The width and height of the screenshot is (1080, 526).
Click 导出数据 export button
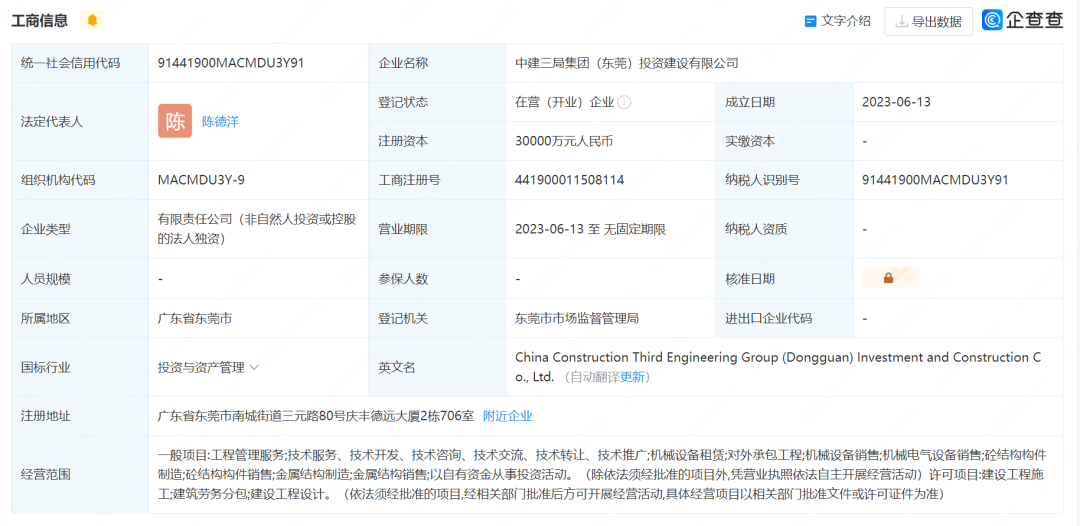(x=928, y=21)
